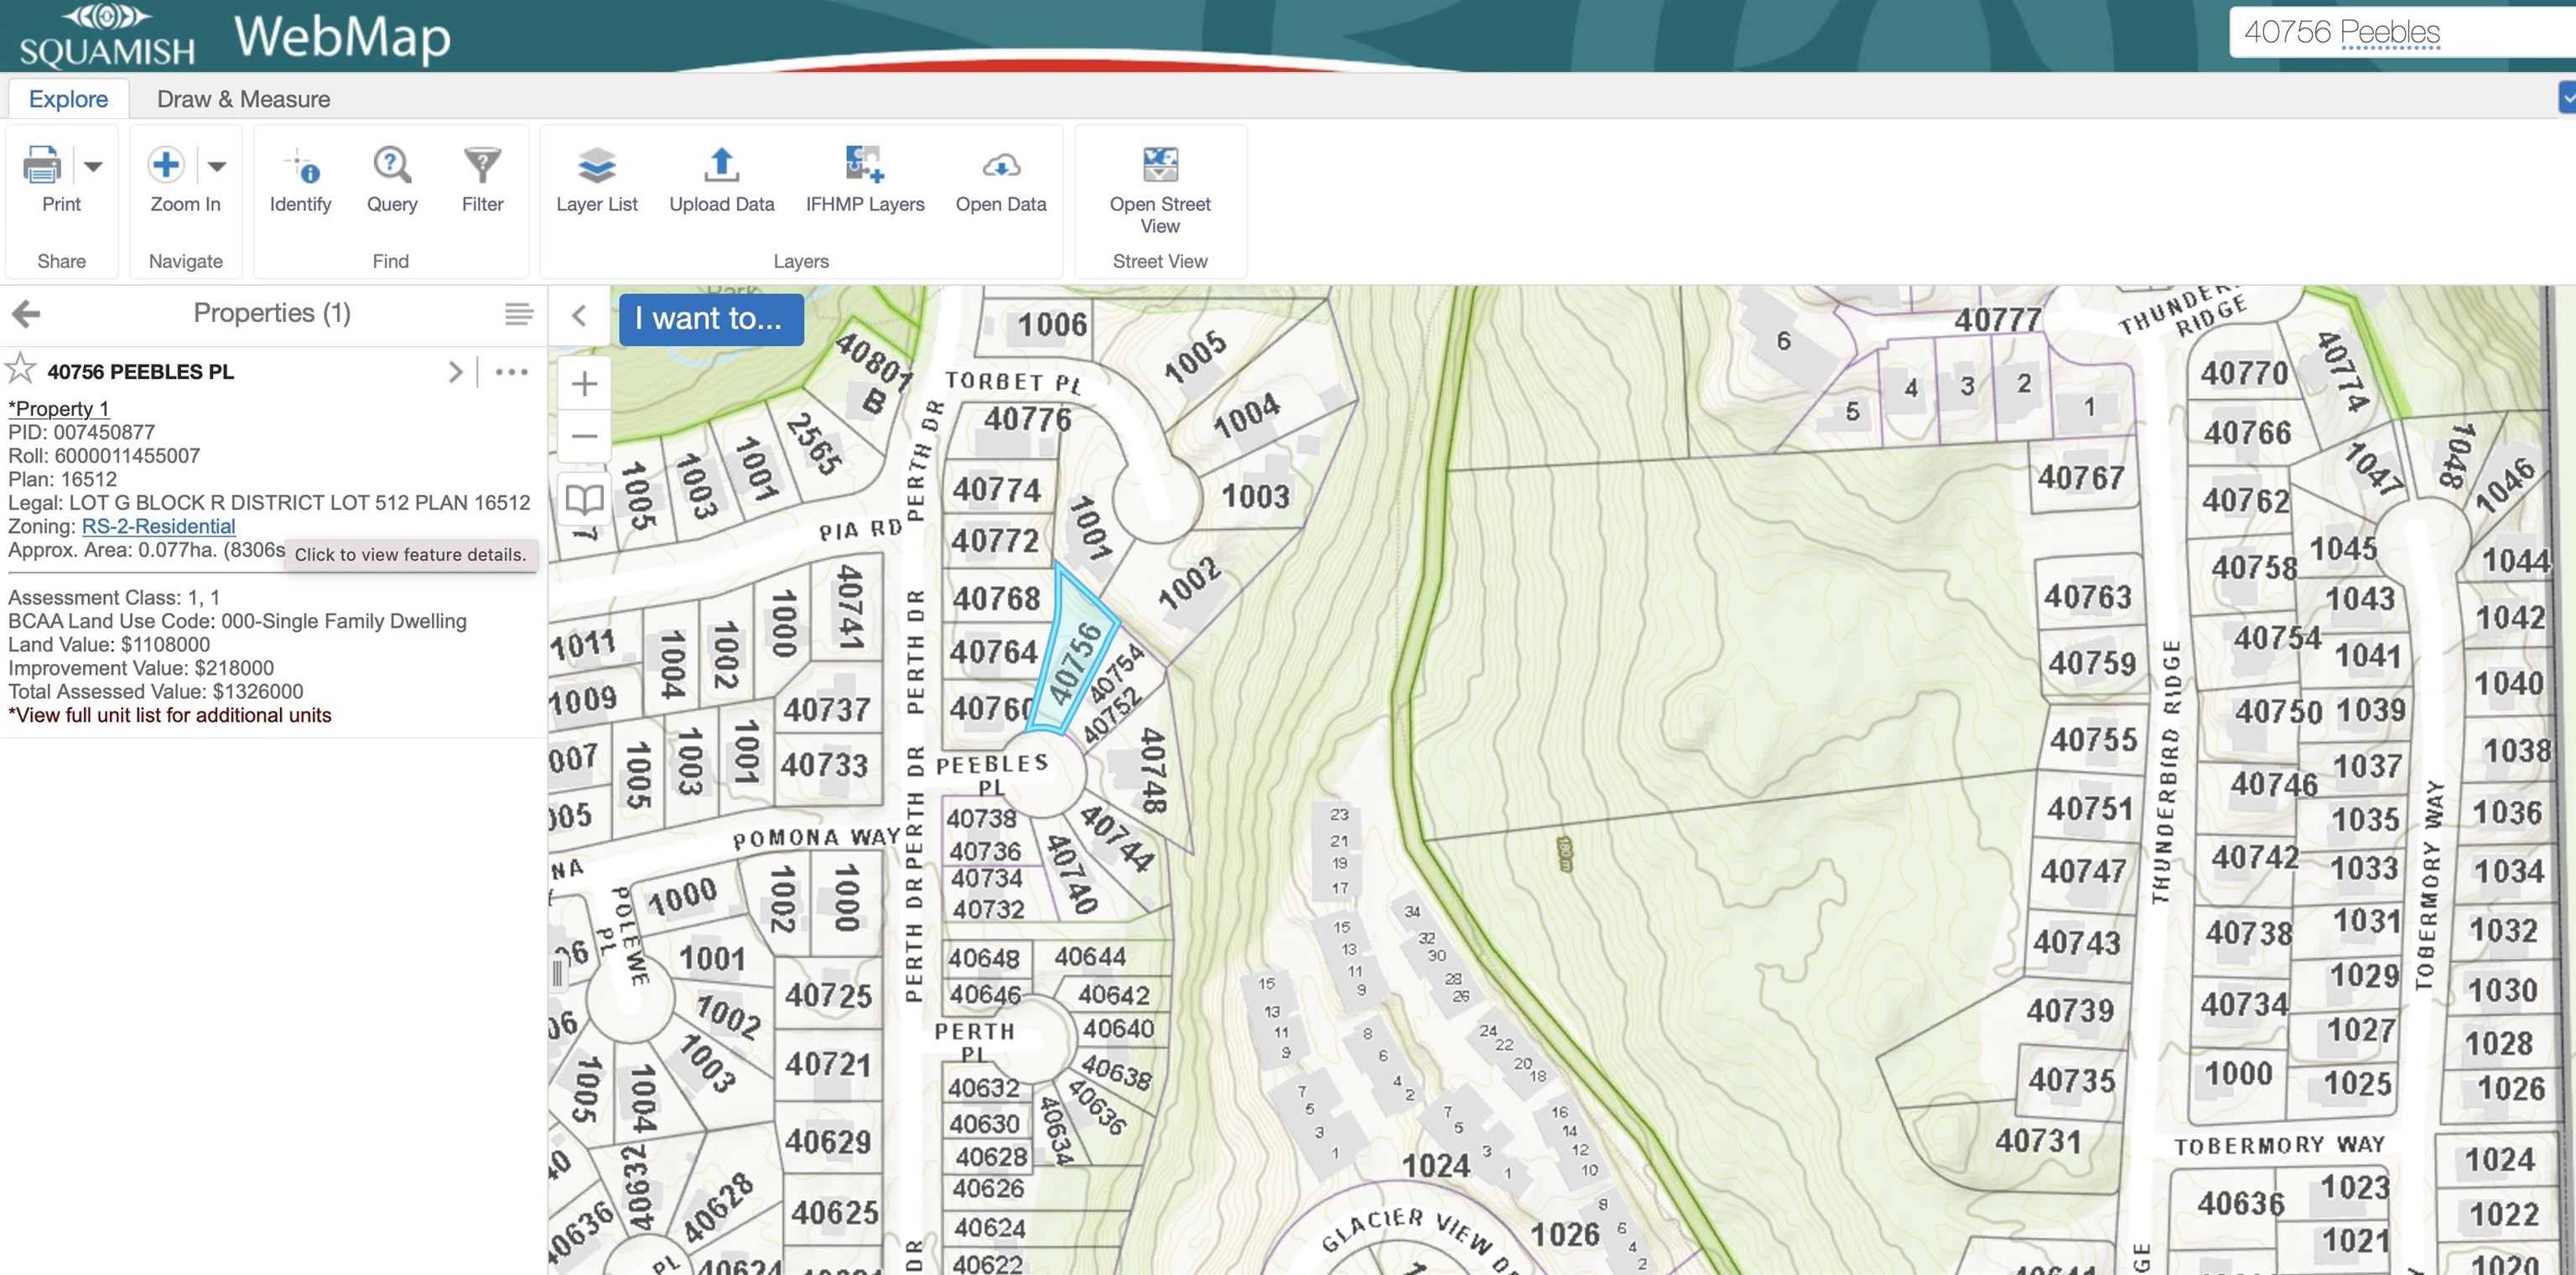The height and width of the screenshot is (1275, 2576).
Task: Click the highlighted 40756 parcel on map
Action: 1073,655
